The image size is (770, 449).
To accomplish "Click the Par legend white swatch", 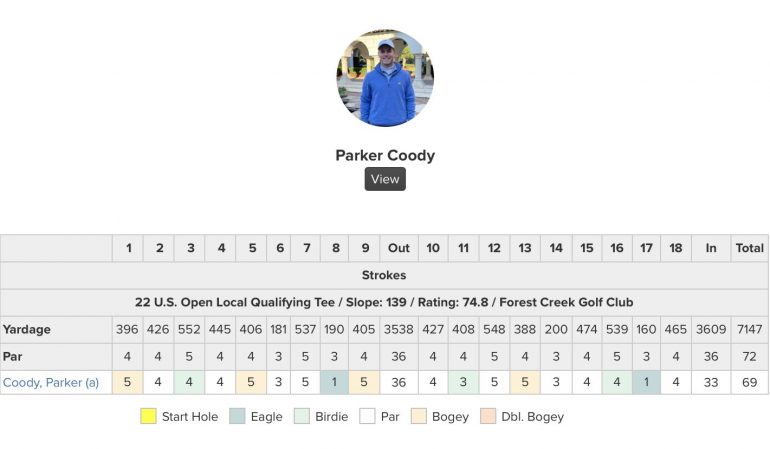I will tap(367, 416).
